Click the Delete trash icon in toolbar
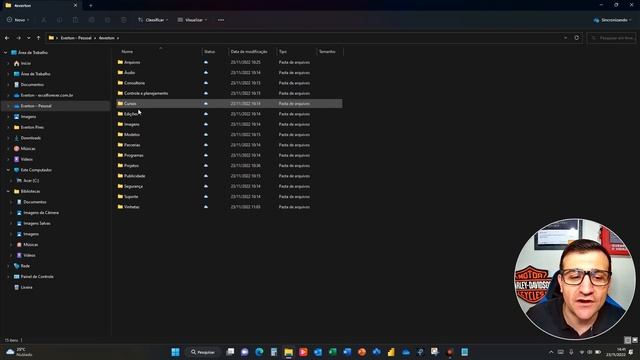The width and height of the screenshot is (640, 360). (x=124, y=20)
